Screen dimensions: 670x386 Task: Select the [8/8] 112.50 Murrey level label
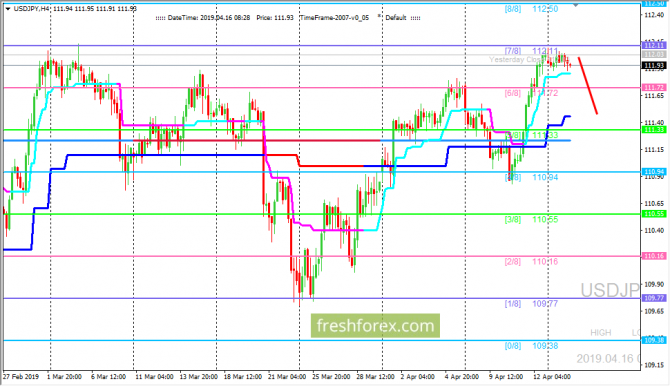point(531,9)
